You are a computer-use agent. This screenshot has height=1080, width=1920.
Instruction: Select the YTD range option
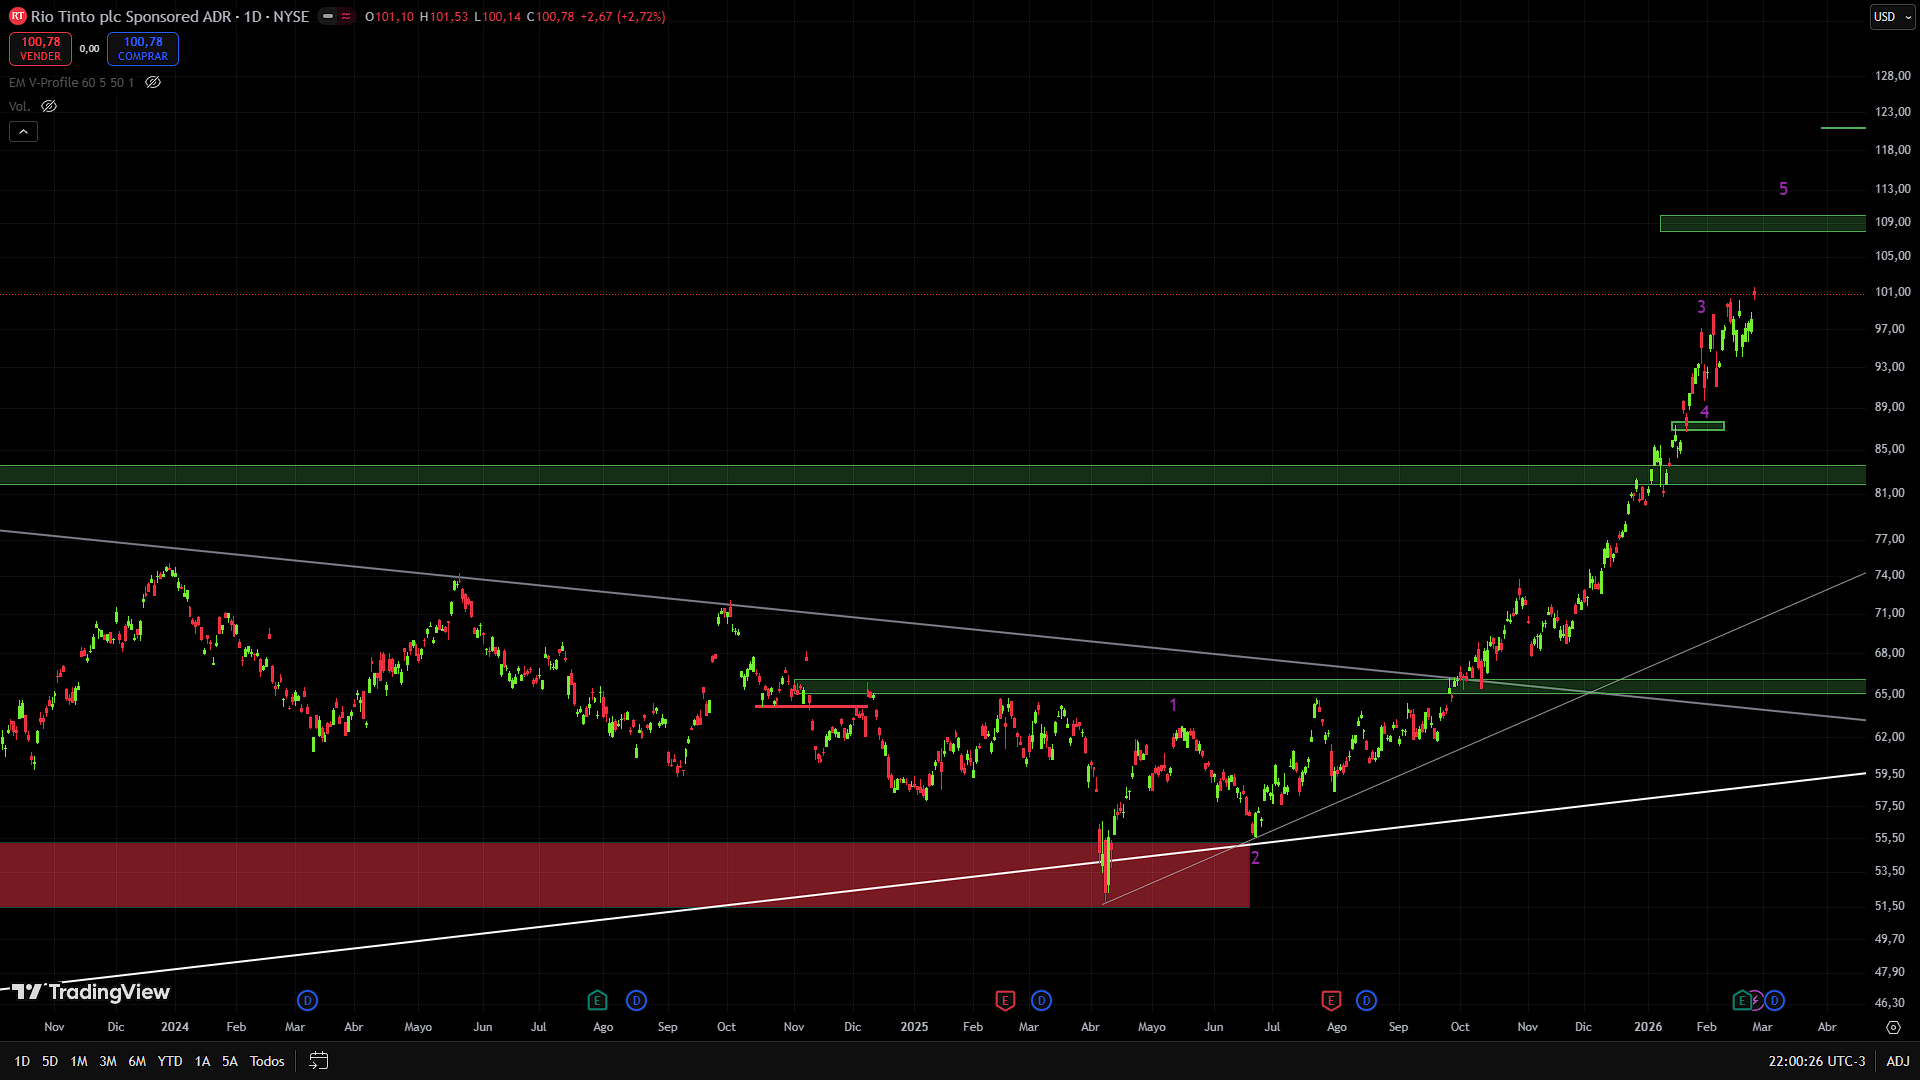169,1061
